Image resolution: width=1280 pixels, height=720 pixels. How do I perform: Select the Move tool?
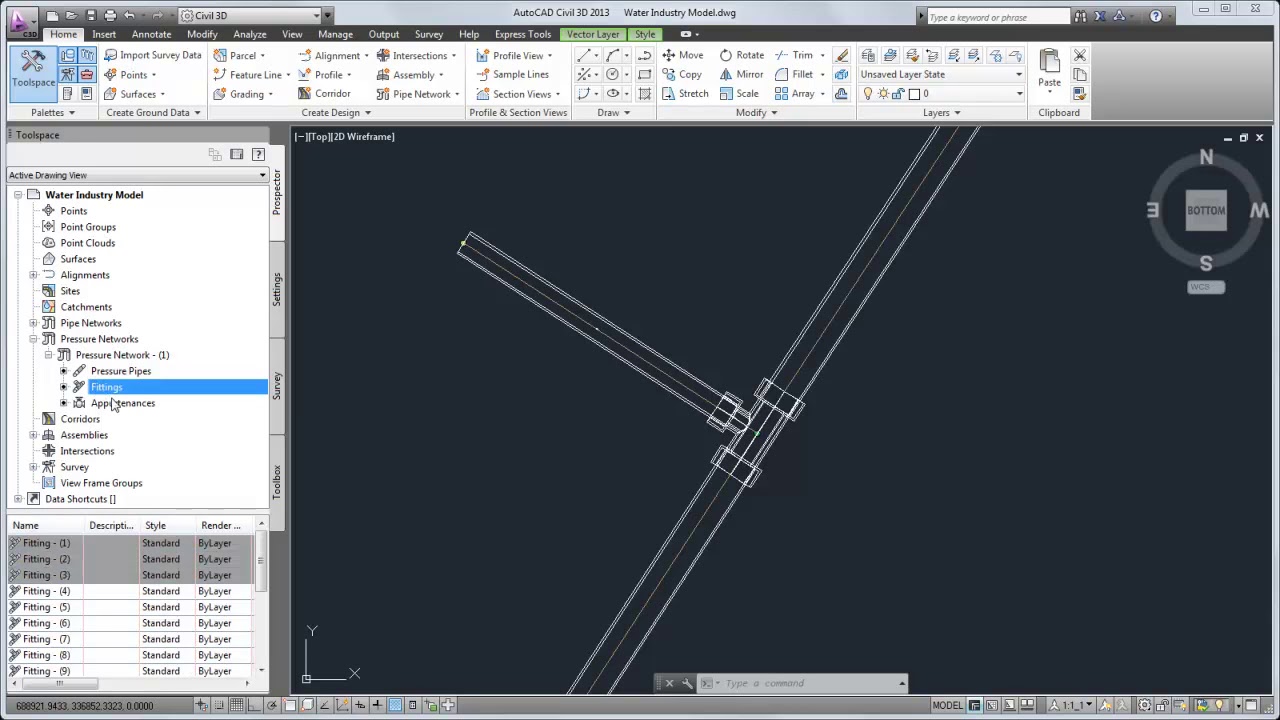coord(682,55)
